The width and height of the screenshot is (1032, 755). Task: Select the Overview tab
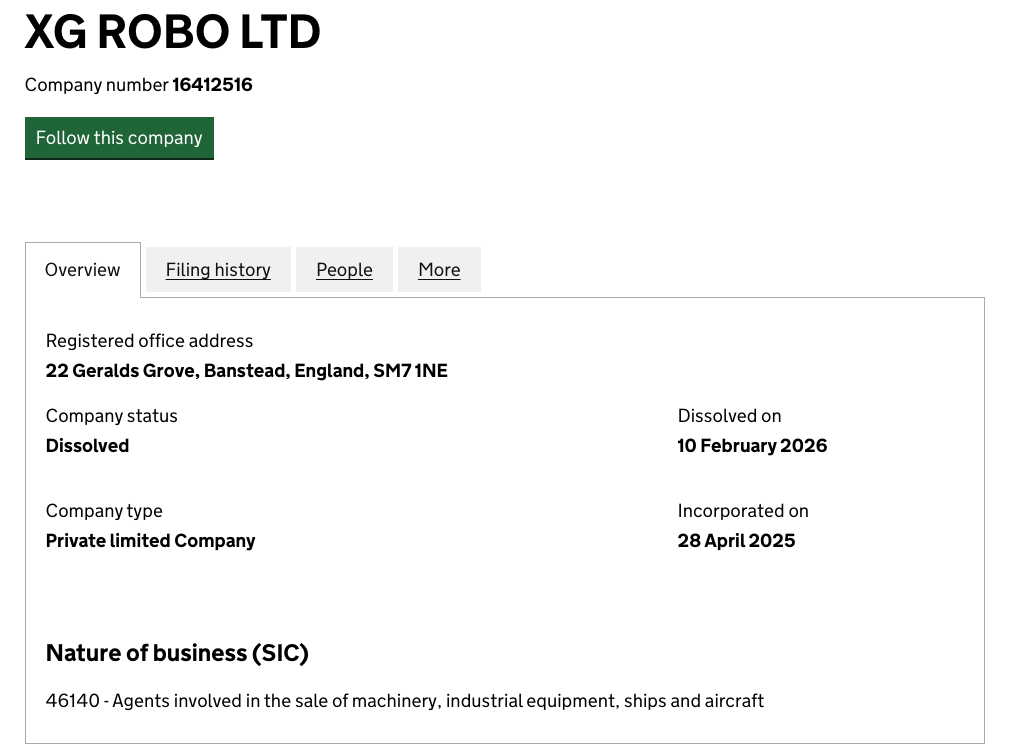pos(83,270)
